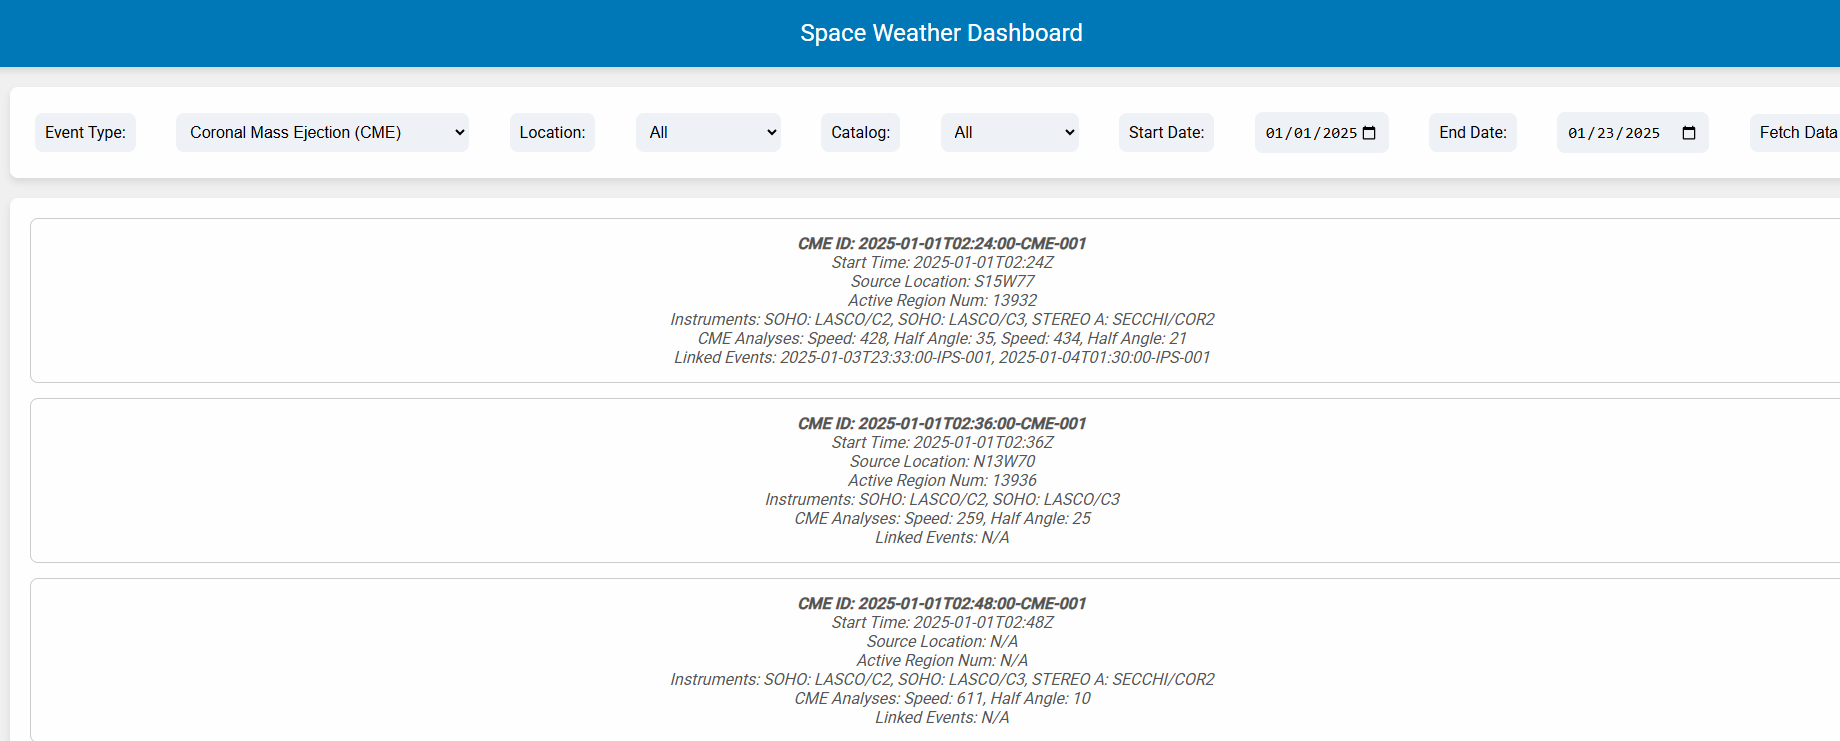
Task: Click Start Time: 2025-01-01T02:36Z line
Action: pos(942,442)
